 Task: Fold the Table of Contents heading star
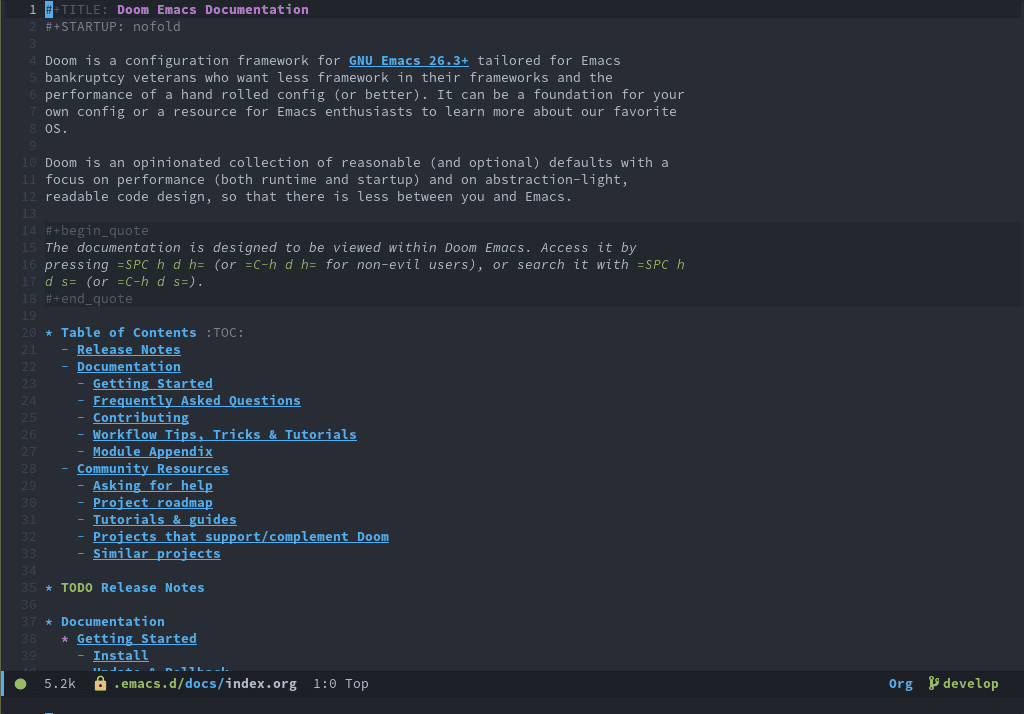(x=49, y=333)
